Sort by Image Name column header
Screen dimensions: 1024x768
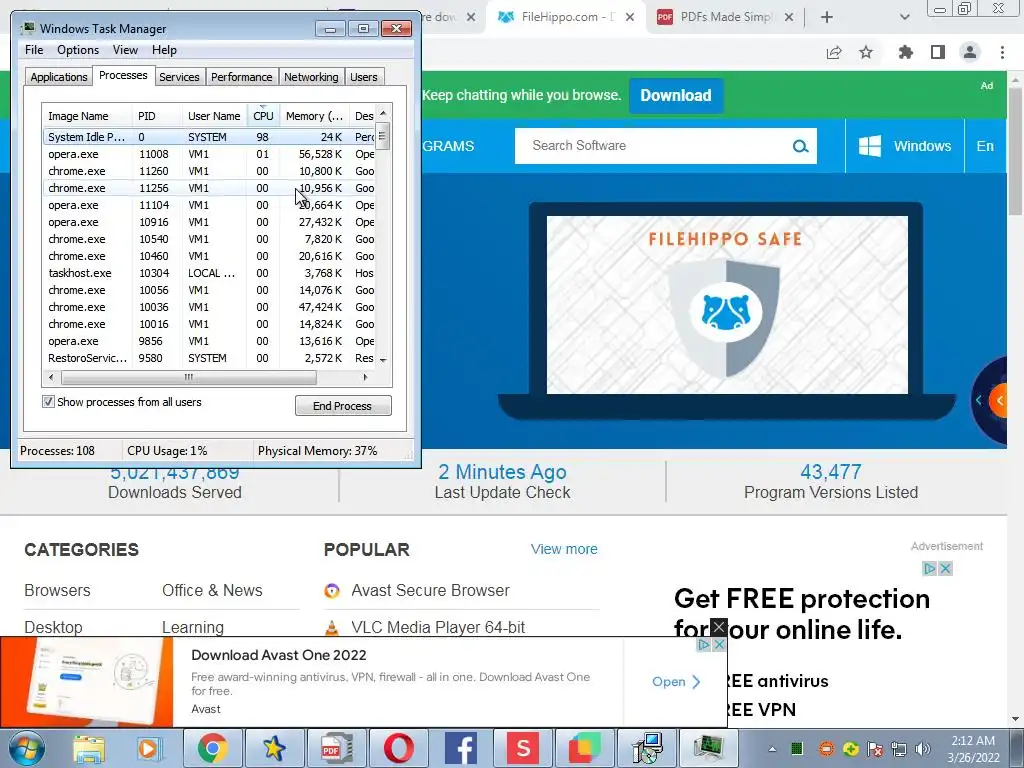coord(87,116)
